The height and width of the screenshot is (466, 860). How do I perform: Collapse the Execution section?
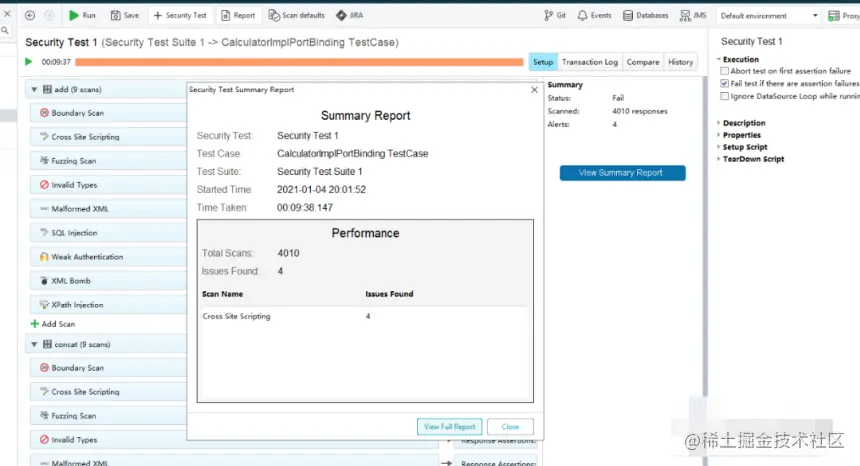[x=718, y=59]
